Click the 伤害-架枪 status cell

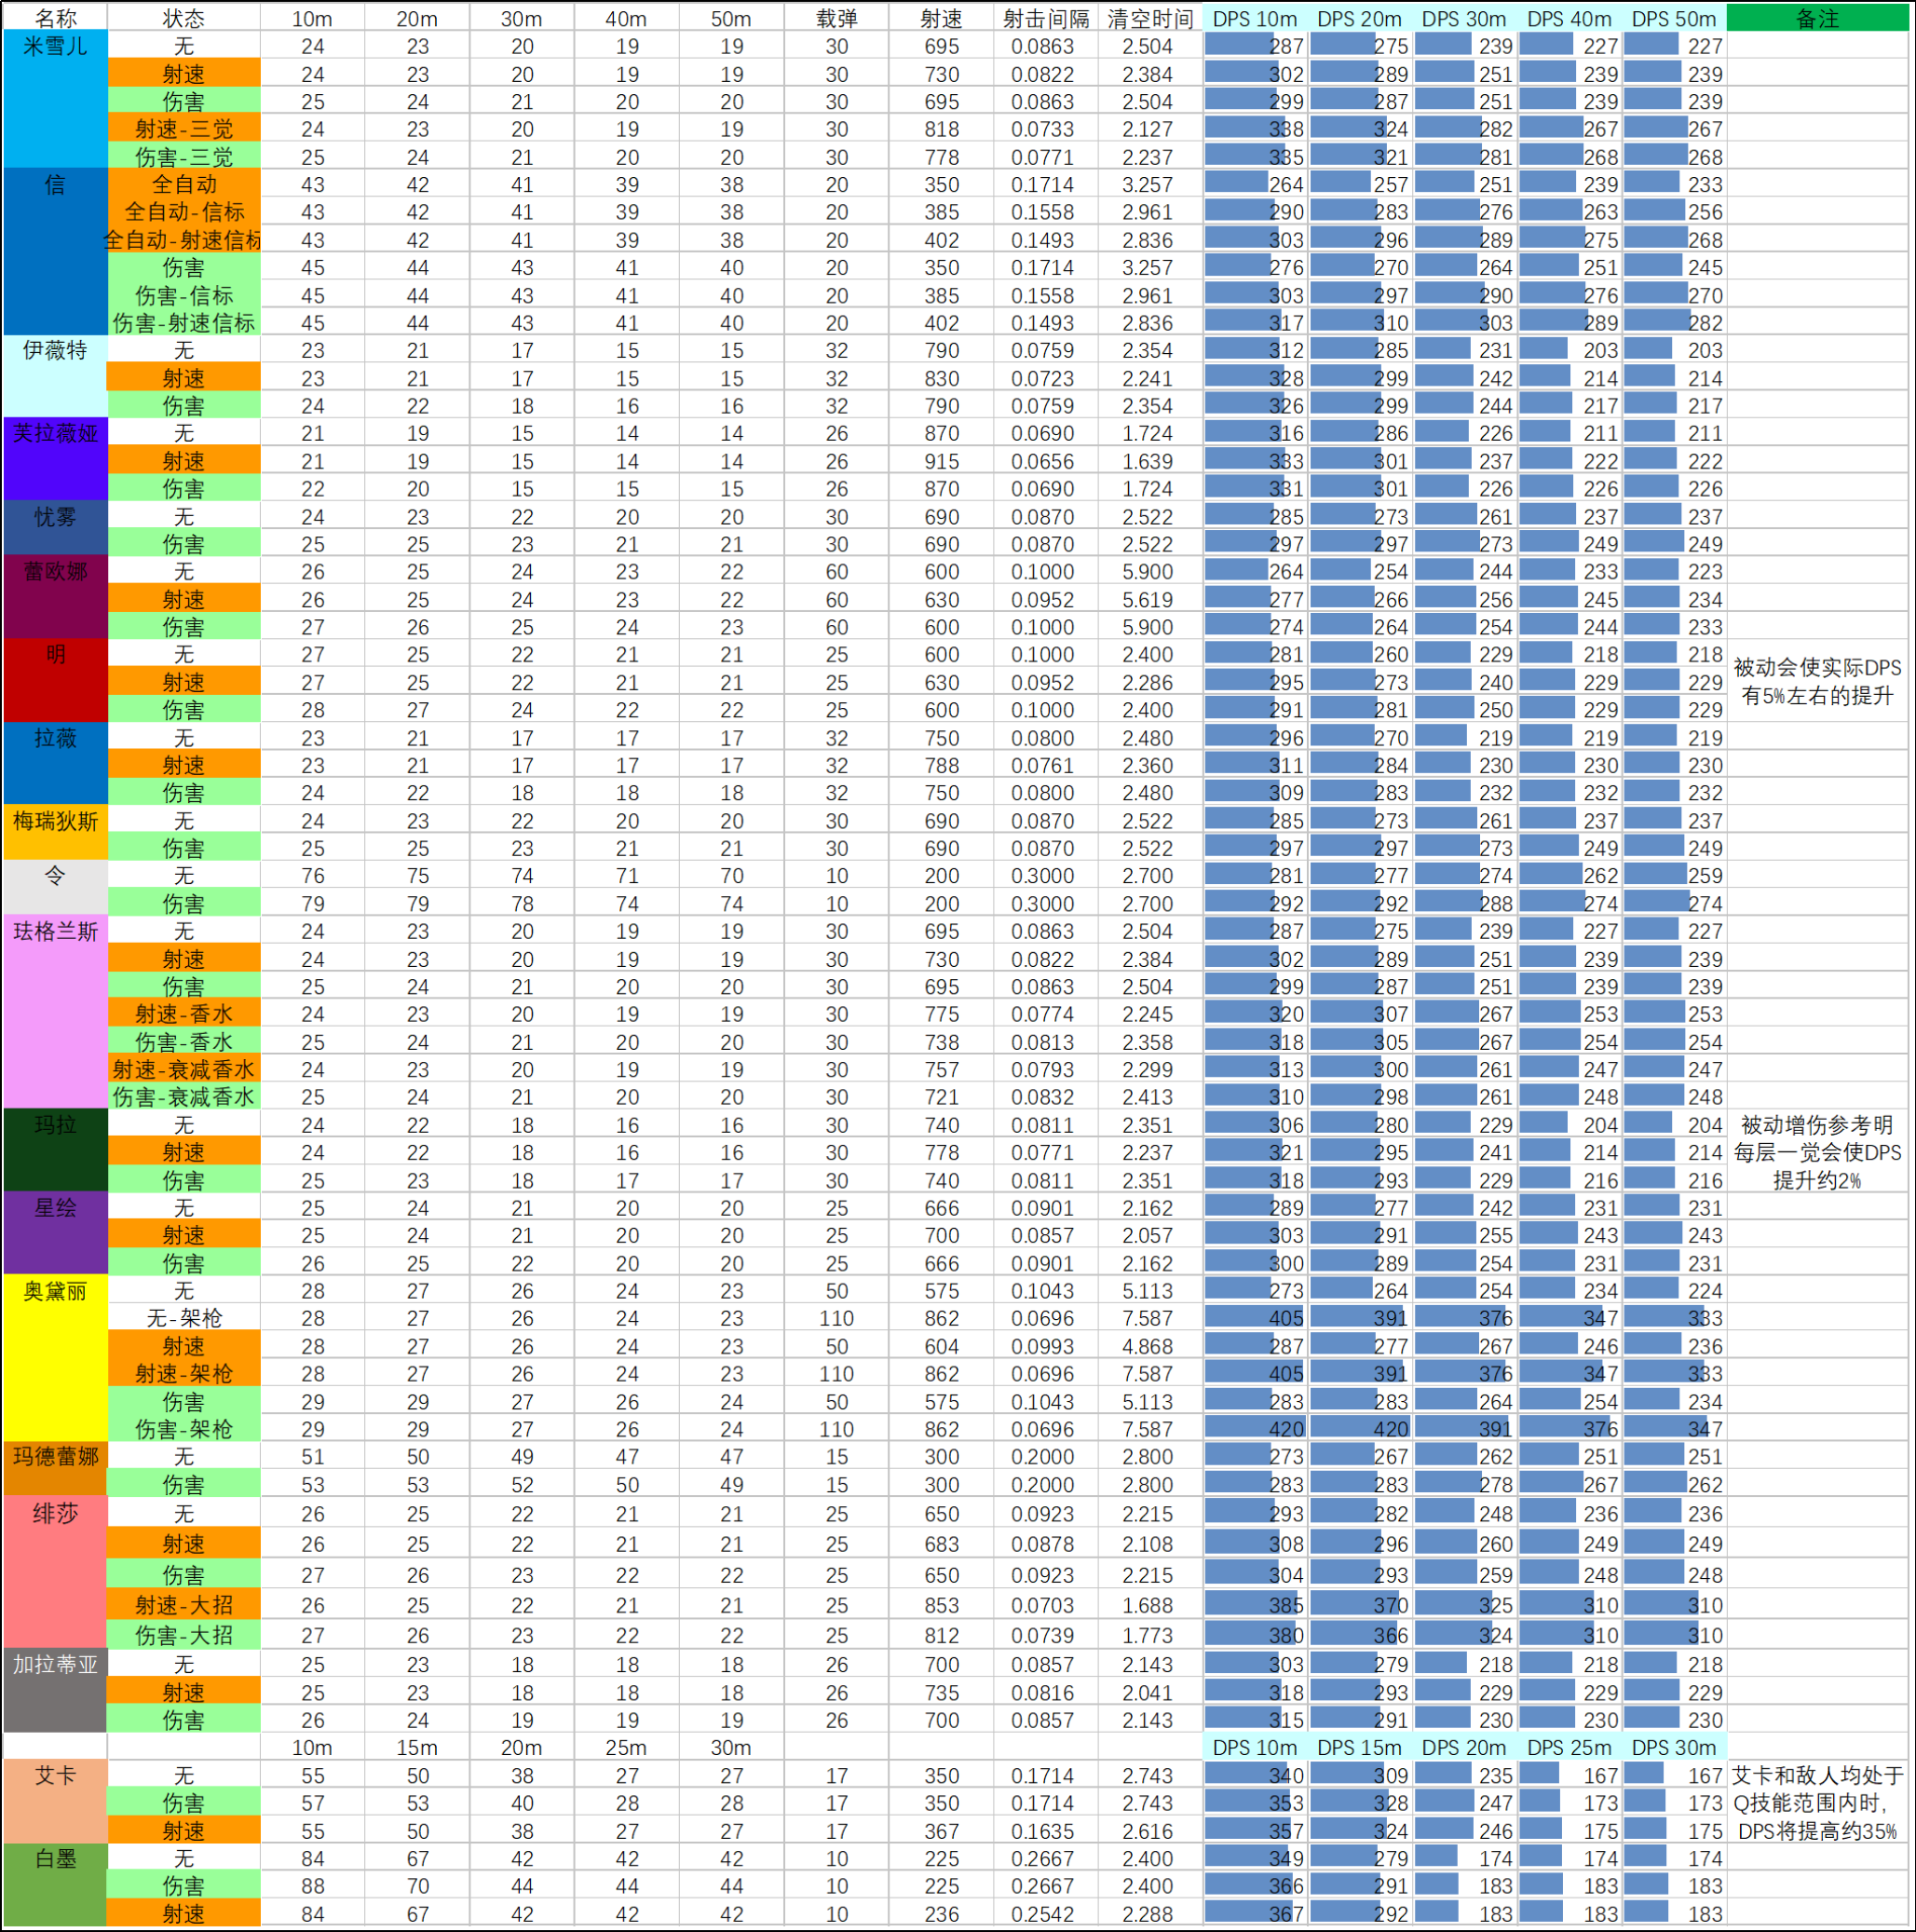[184, 1428]
